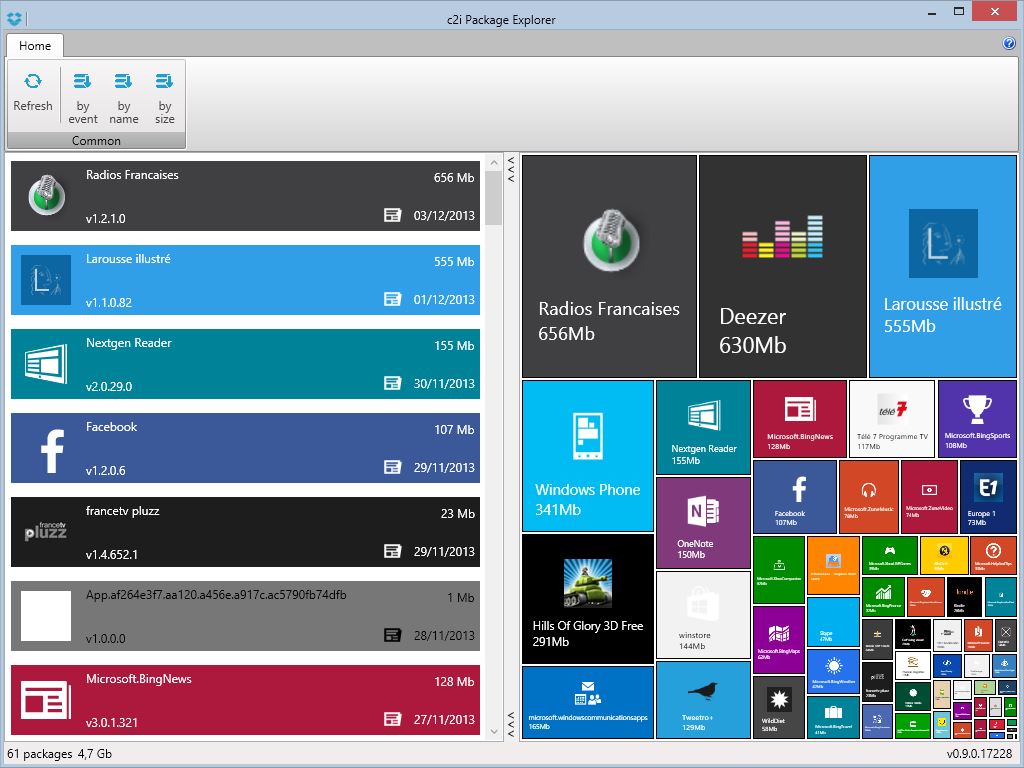Click the package list scrollbar up arrow

pos(494,163)
